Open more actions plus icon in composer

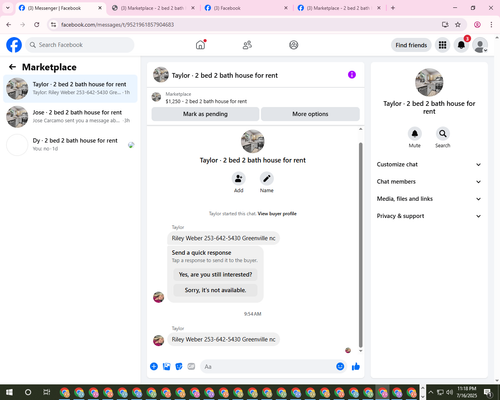pyautogui.click(x=154, y=367)
